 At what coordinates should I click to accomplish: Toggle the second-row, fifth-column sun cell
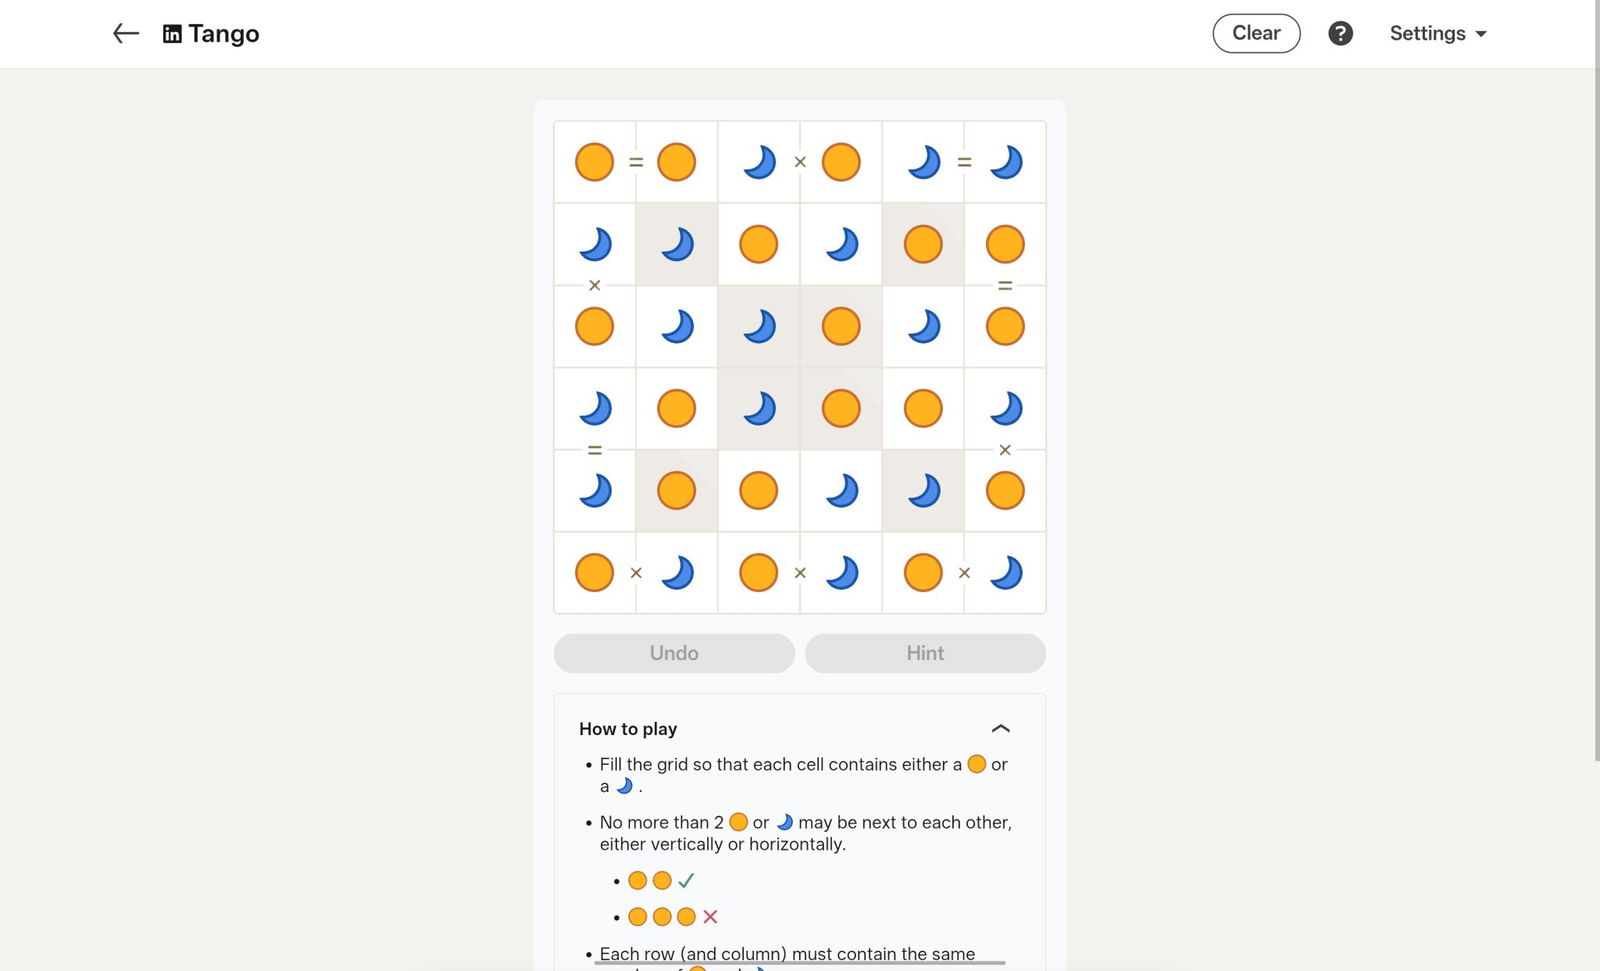[x=923, y=244]
